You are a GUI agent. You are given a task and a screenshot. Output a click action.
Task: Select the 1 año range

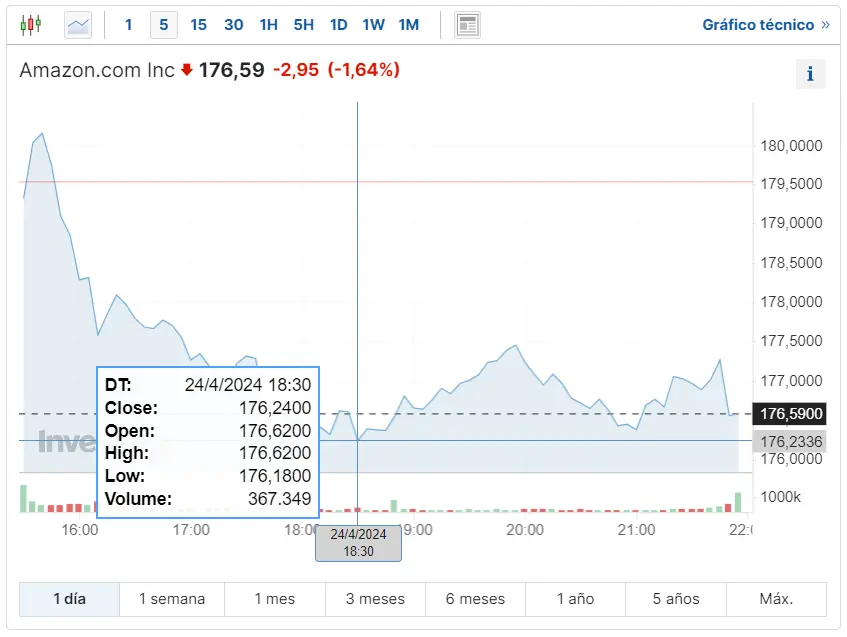tap(575, 599)
